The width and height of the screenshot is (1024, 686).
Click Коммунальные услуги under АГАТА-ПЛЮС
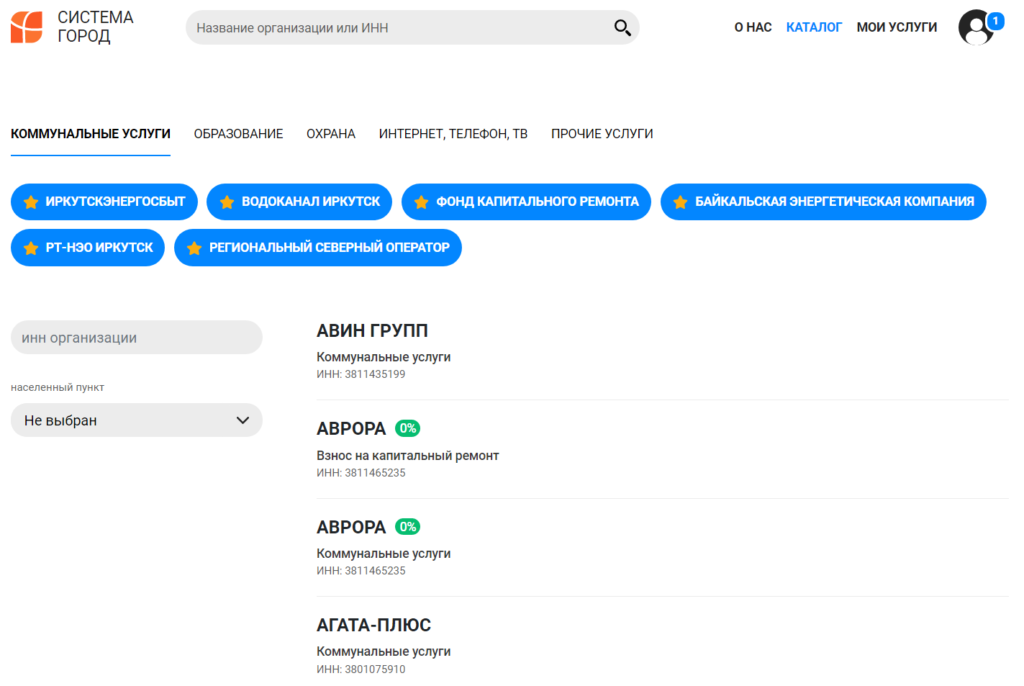tap(383, 651)
